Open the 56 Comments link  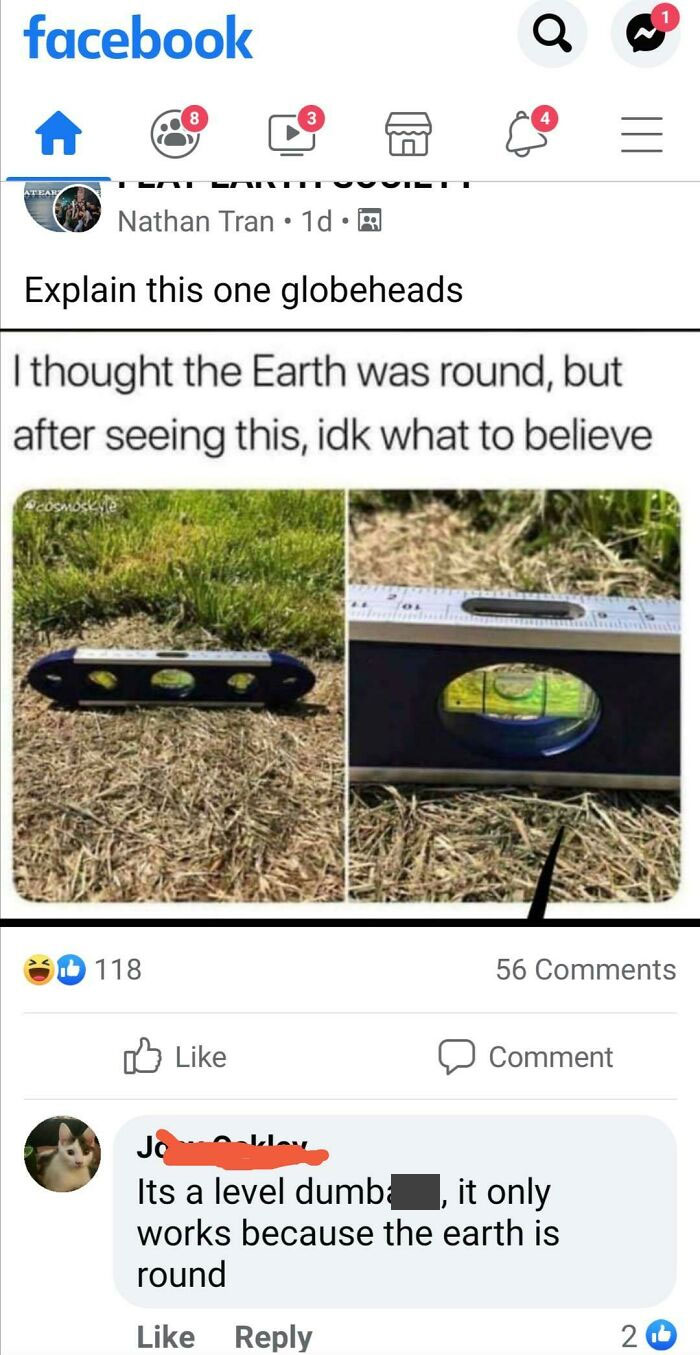point(586,969)
